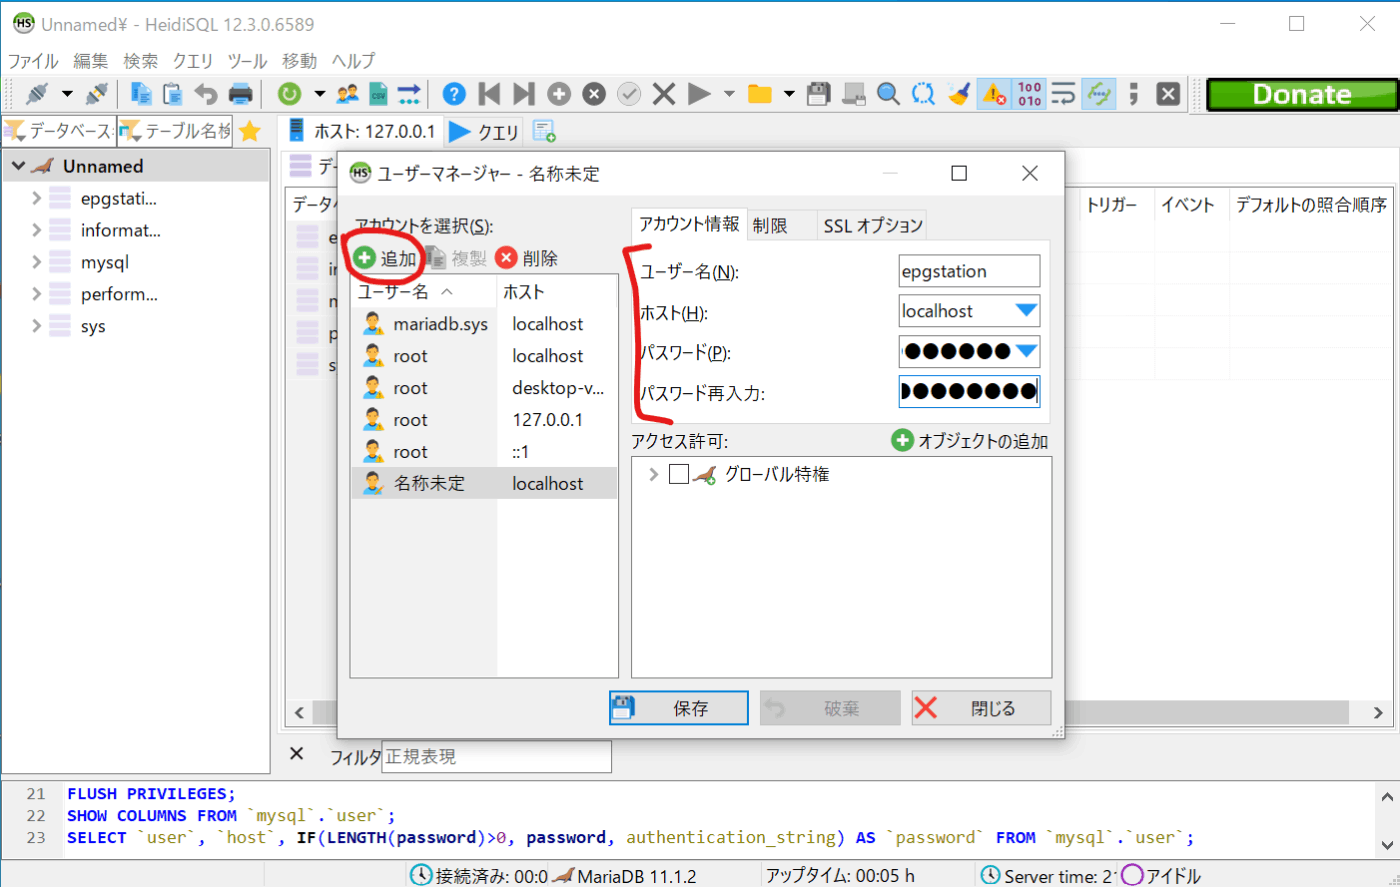The width and height of the screenshot is (1400, 887).
Task: Open the ファイル menu
Action: tap(33, 60)
